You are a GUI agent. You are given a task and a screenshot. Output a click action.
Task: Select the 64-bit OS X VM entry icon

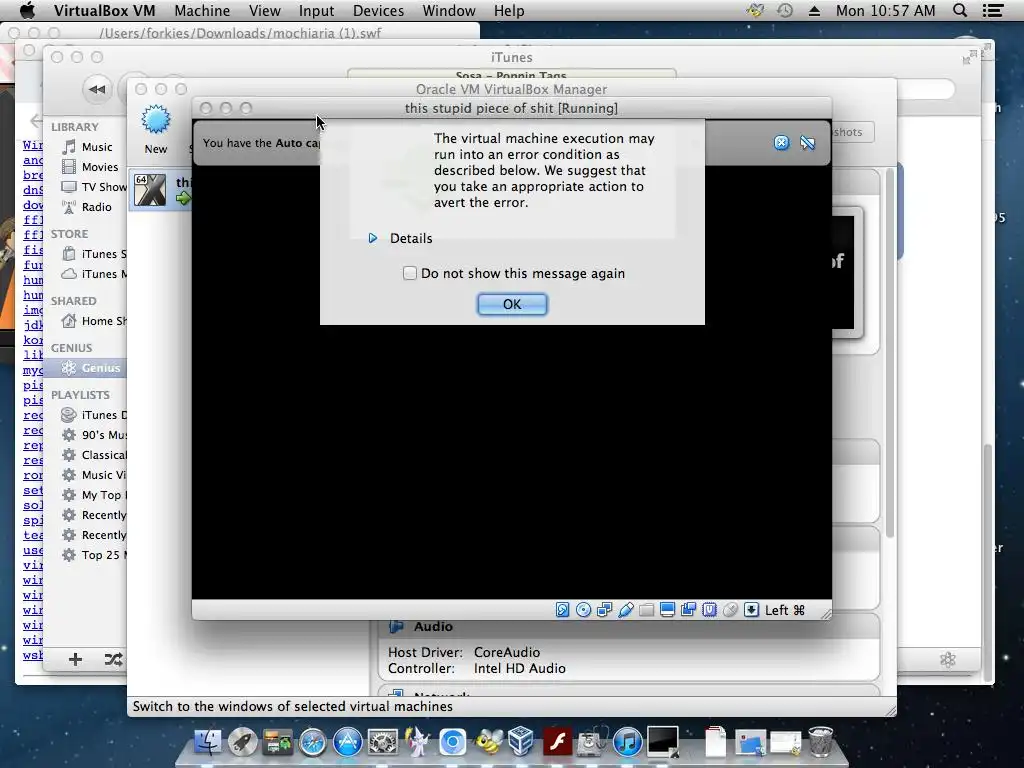(x=150, y=190)
